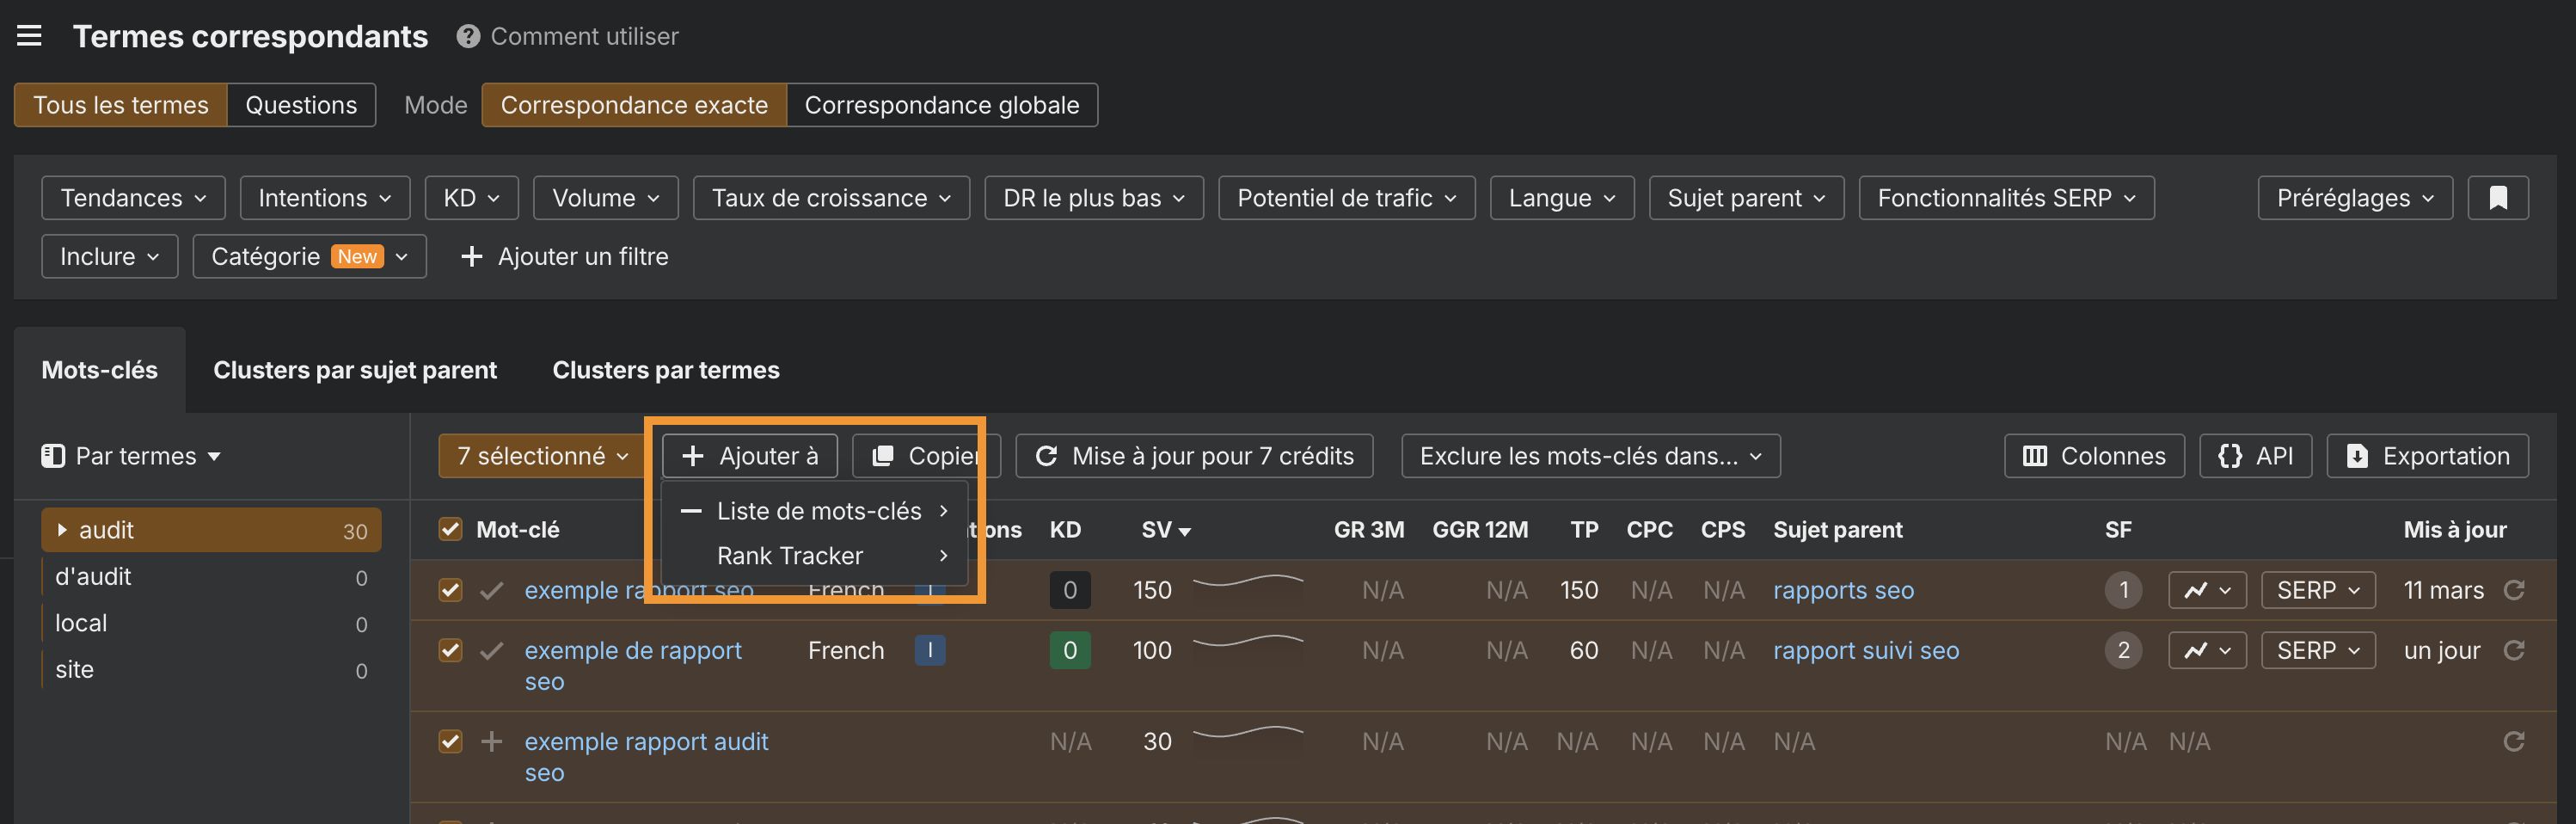
Task: Select 'Rank Tracker' in the Ajouter à menu
Action: 789,555
